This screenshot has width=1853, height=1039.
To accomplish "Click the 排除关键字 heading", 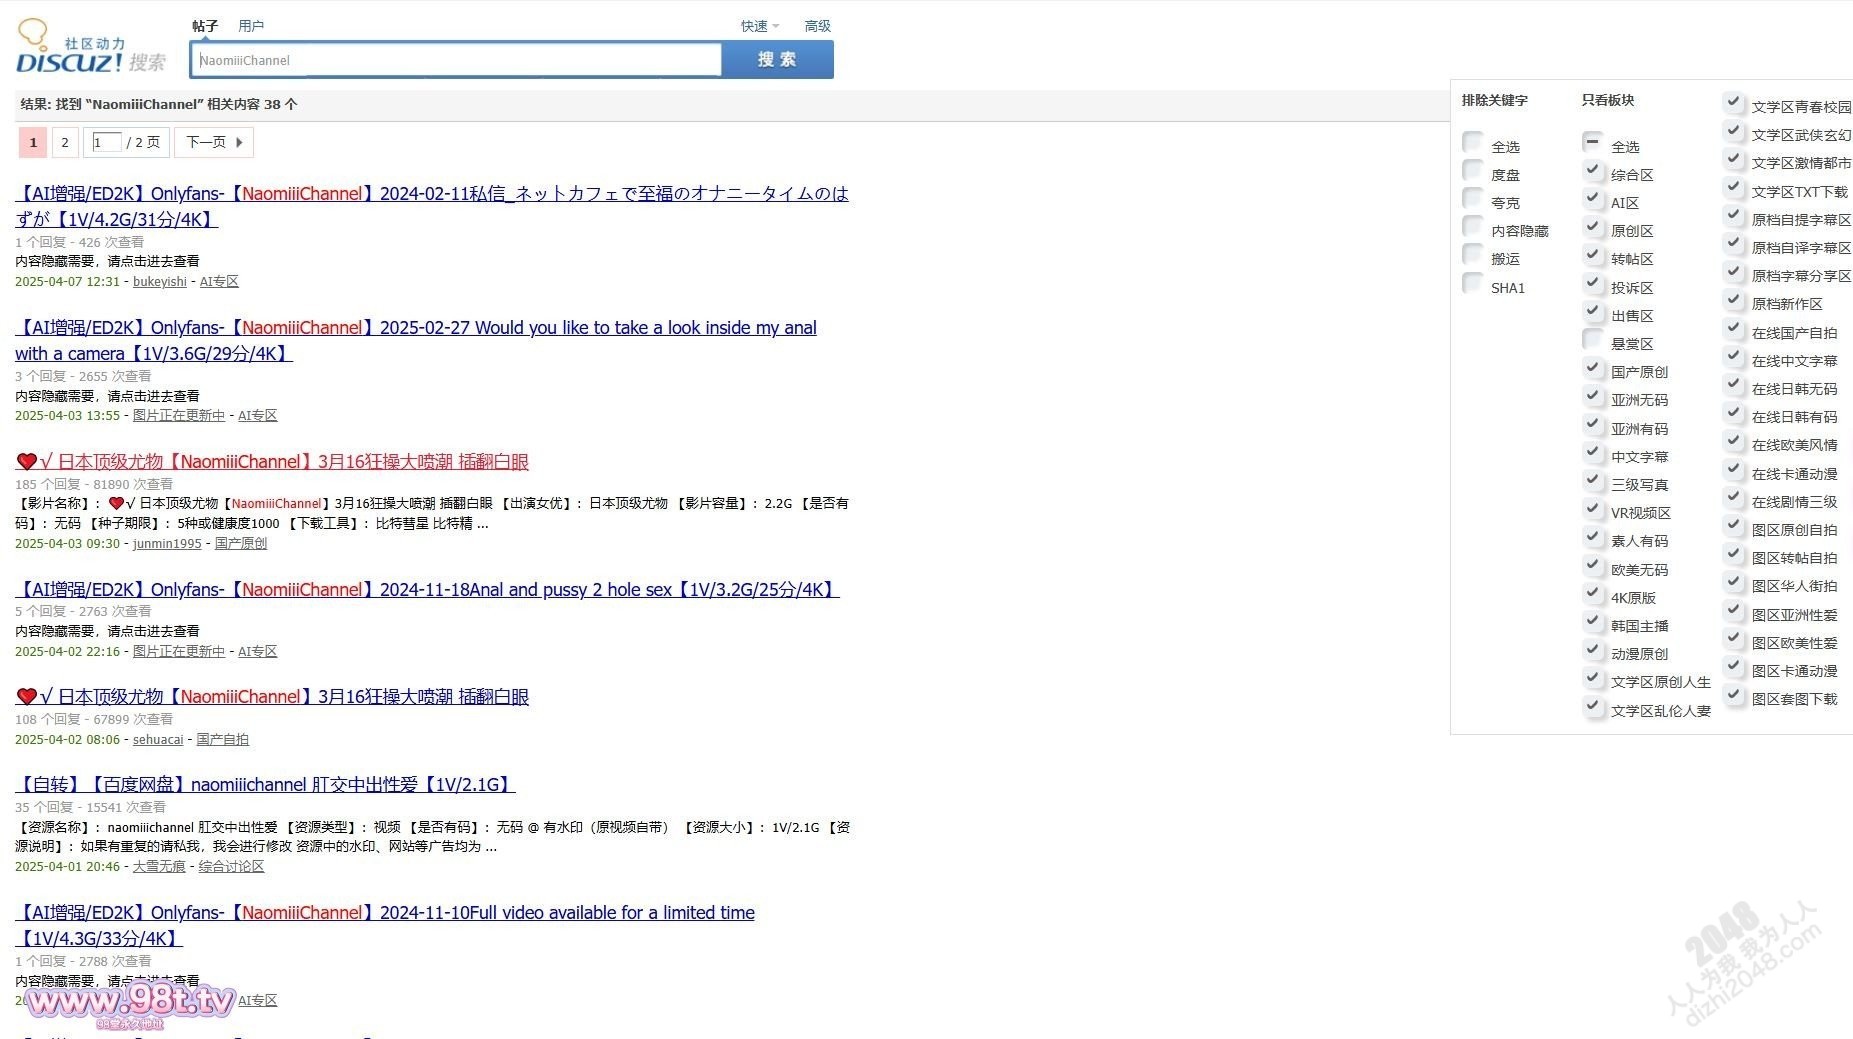I will coord(1495,100).
